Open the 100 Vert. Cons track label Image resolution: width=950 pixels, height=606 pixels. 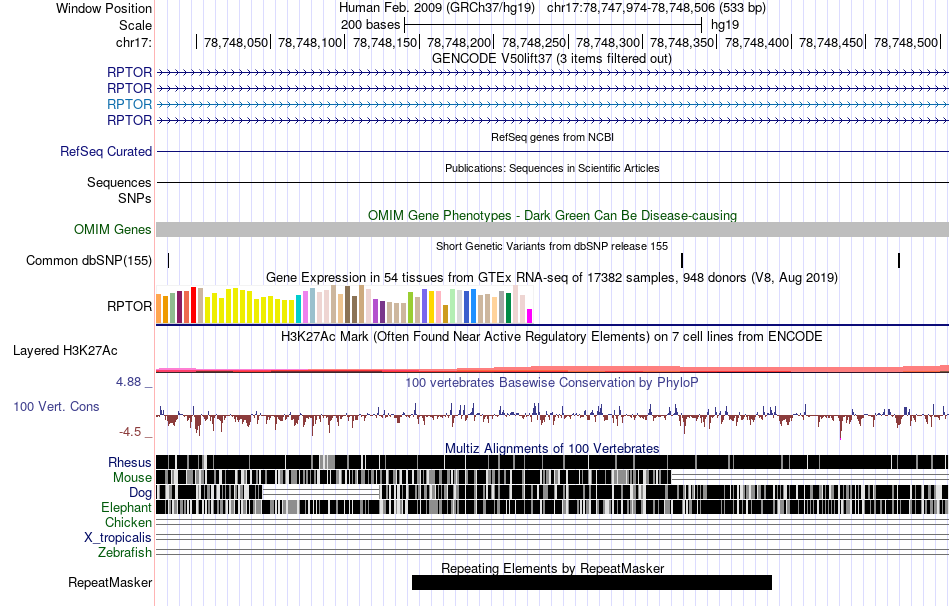coord(56,407)
